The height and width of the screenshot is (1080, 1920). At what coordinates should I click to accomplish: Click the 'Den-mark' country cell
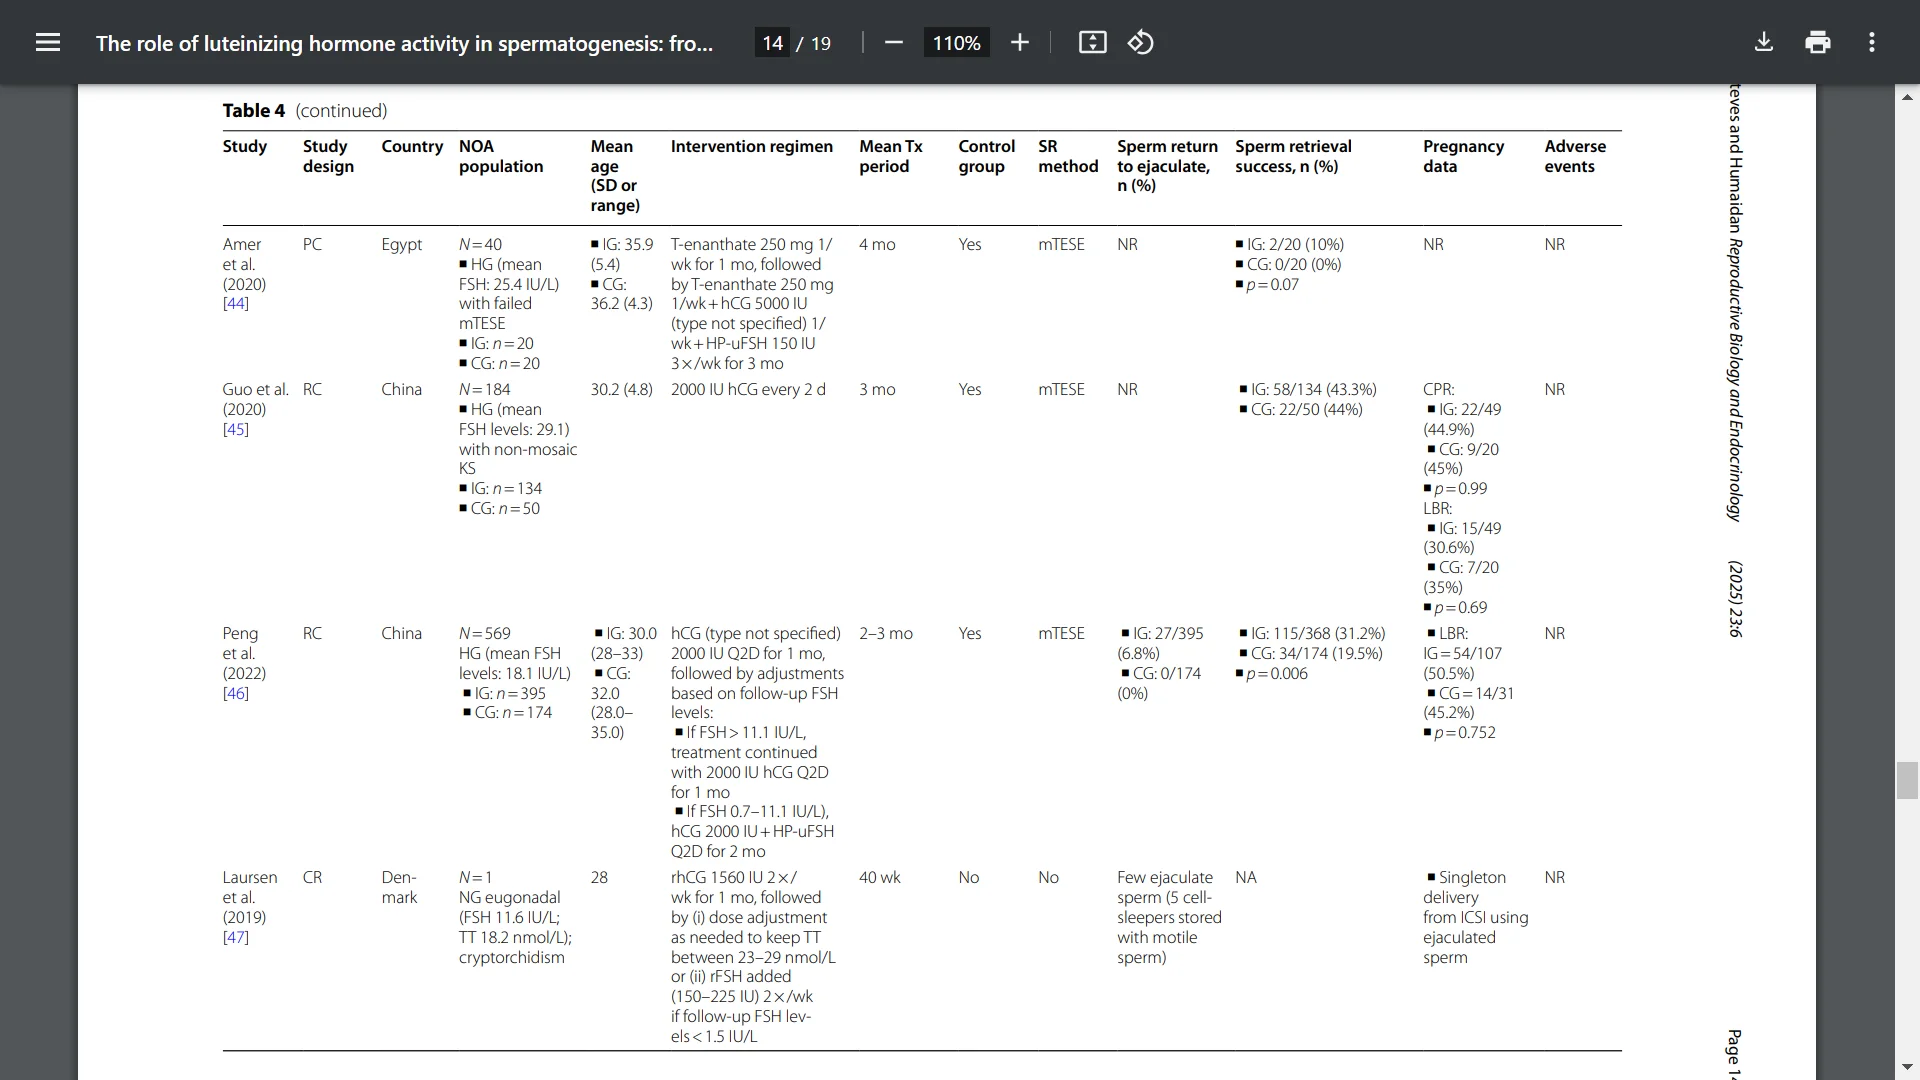click(399, 887)
